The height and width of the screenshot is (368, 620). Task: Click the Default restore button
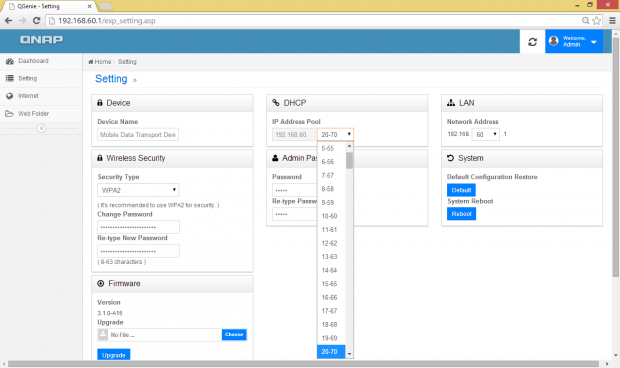461,190
